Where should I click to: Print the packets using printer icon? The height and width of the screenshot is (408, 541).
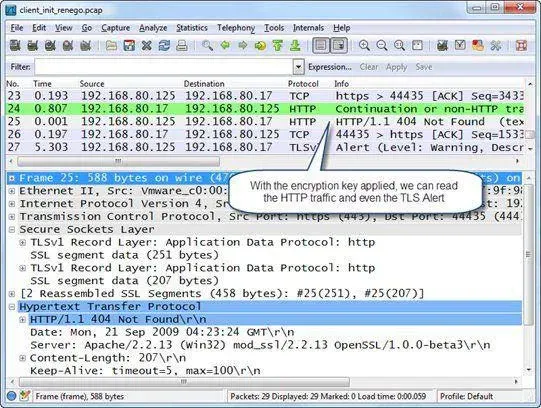(x=182, y=46)
